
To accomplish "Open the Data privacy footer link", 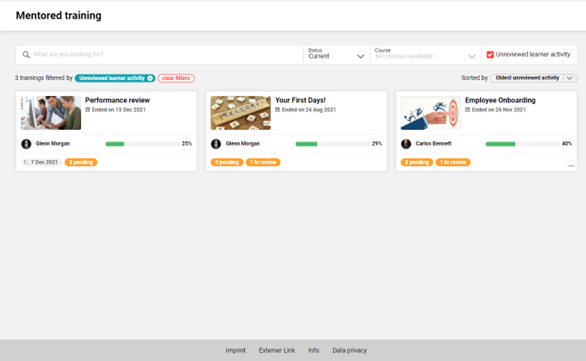I will coord(349,351).
